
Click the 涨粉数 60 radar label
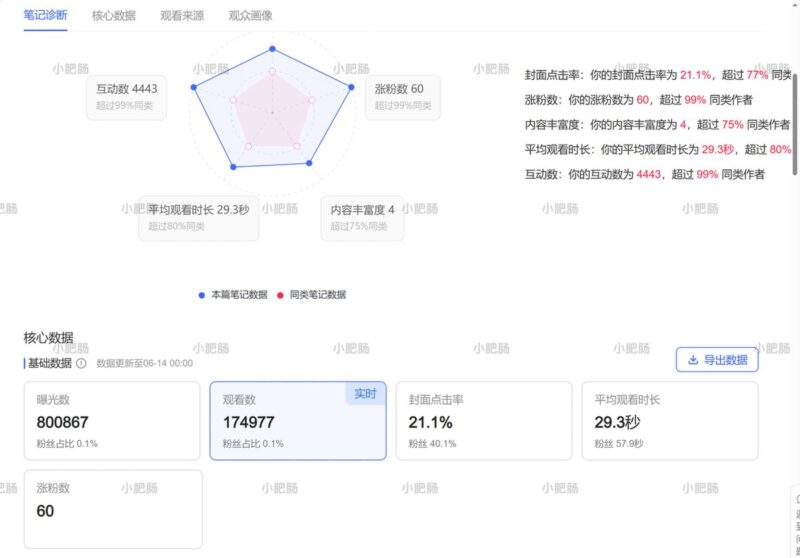[403, 96]
